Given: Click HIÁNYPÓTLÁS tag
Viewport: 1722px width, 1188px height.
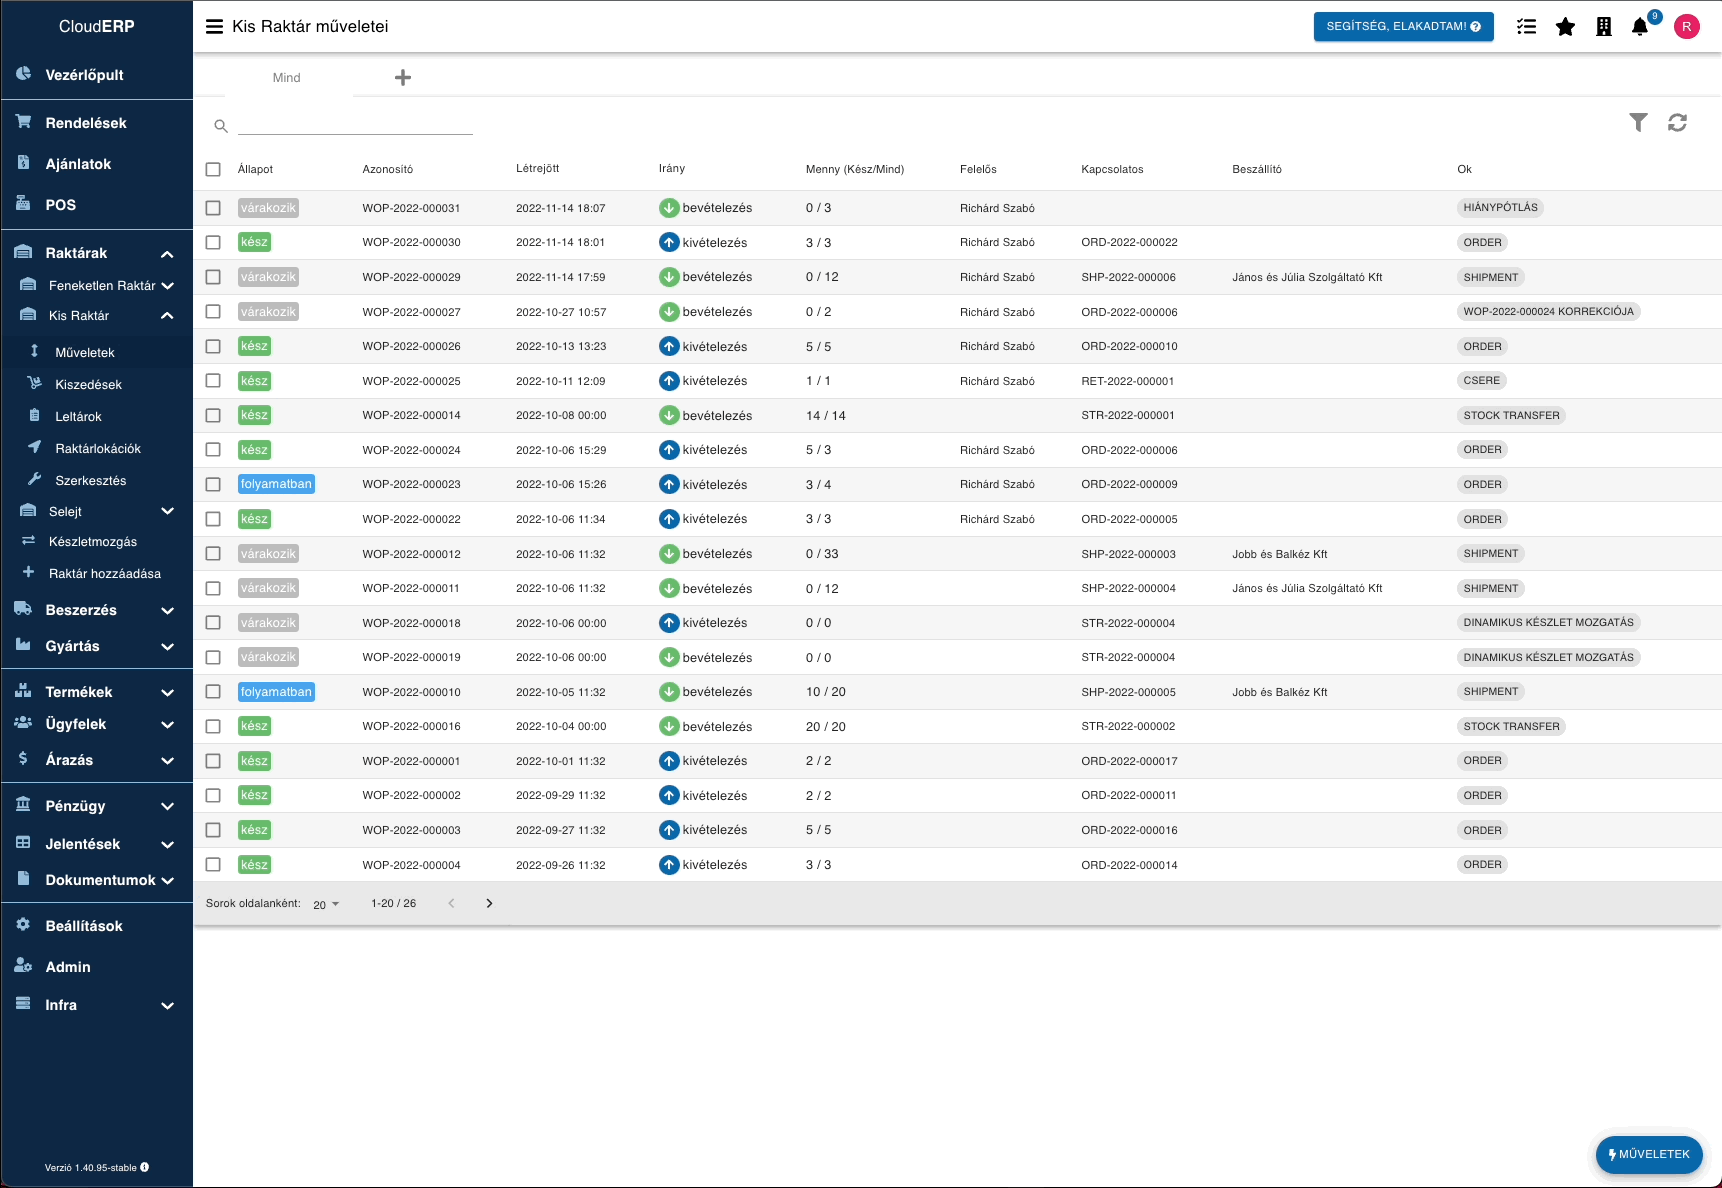Looking at the screenshot, I should click(x=1500, y=208).
